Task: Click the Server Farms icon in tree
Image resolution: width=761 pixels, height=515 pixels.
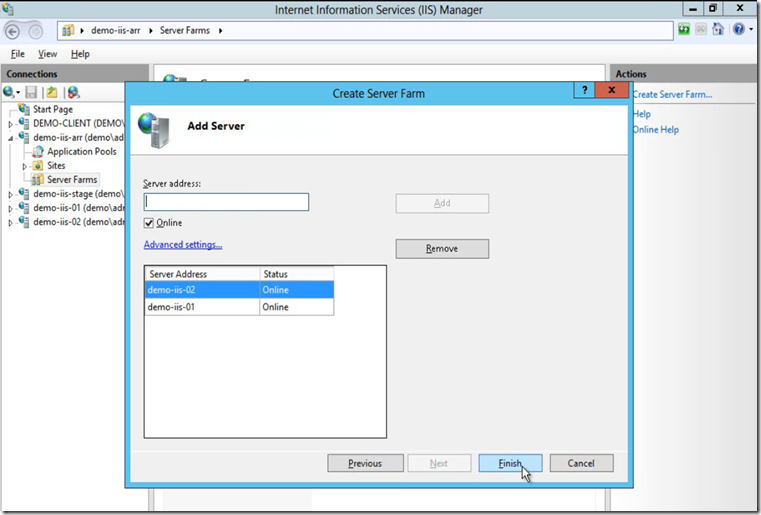Action: coord(37,180)
